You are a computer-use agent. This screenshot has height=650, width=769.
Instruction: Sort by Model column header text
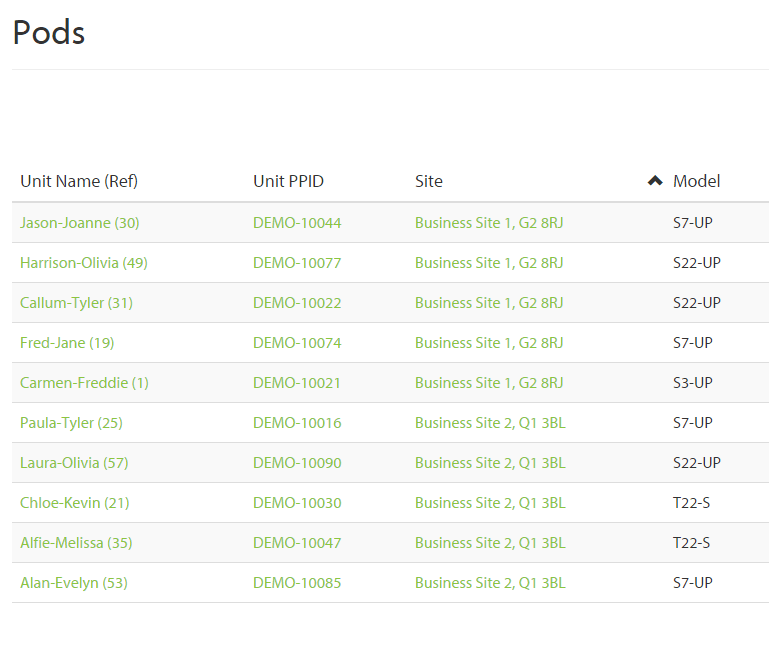pyautogui.click(x=696, y=182)
